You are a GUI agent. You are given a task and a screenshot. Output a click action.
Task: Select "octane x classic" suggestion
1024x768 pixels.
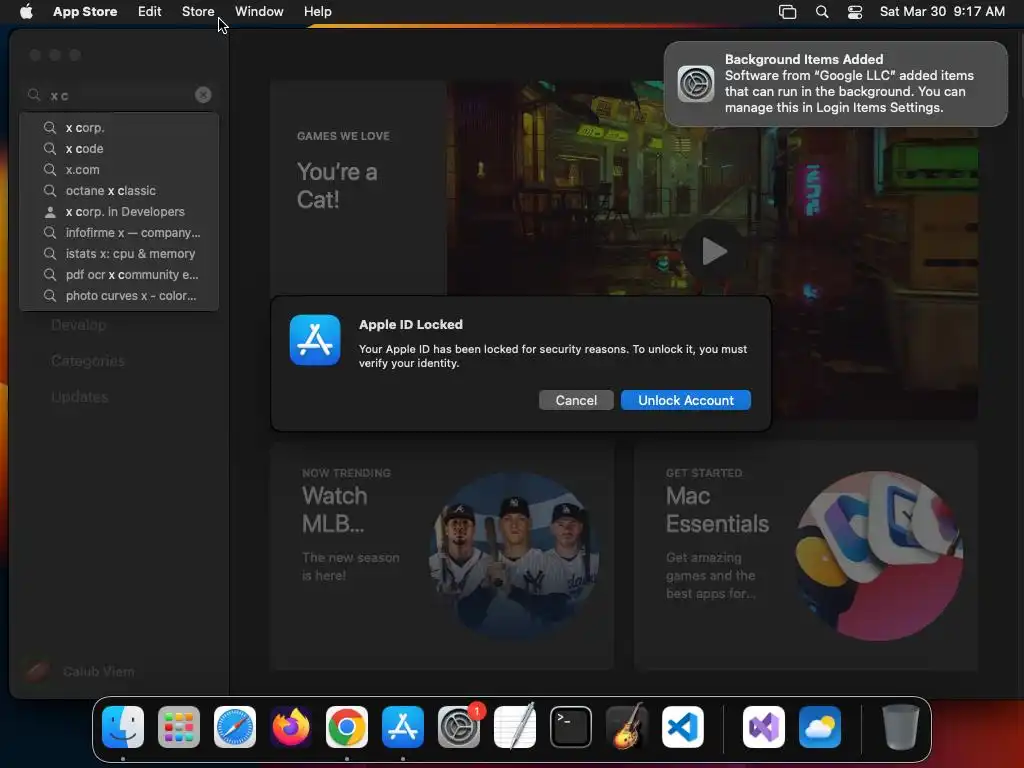point(119,191)
